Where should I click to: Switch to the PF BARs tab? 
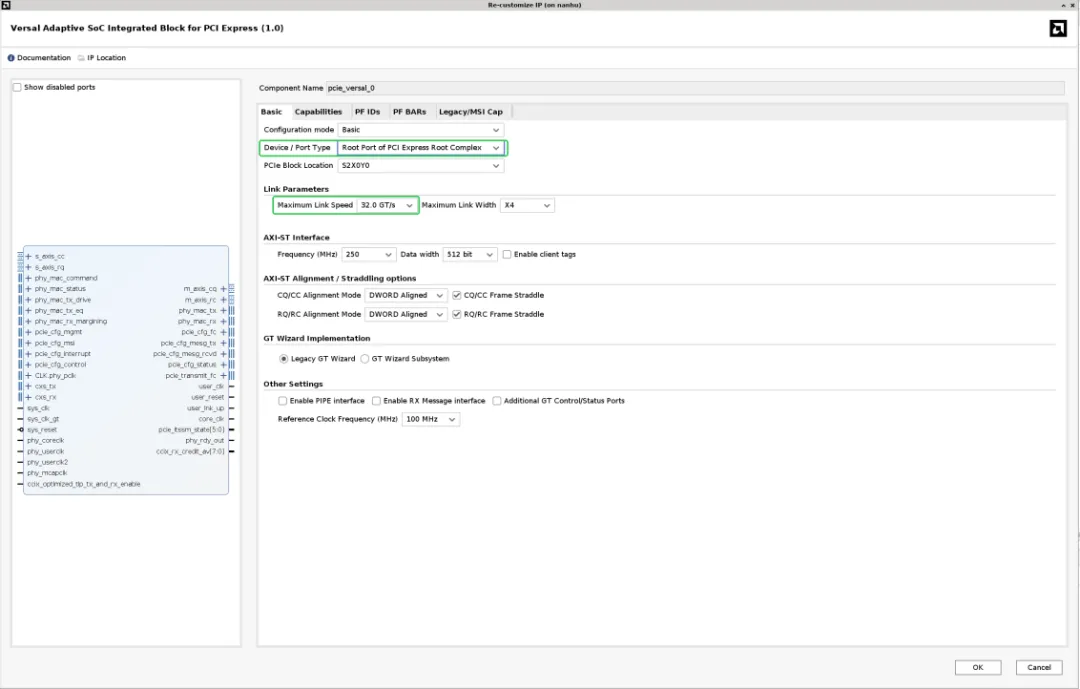[x=409, y=112]
